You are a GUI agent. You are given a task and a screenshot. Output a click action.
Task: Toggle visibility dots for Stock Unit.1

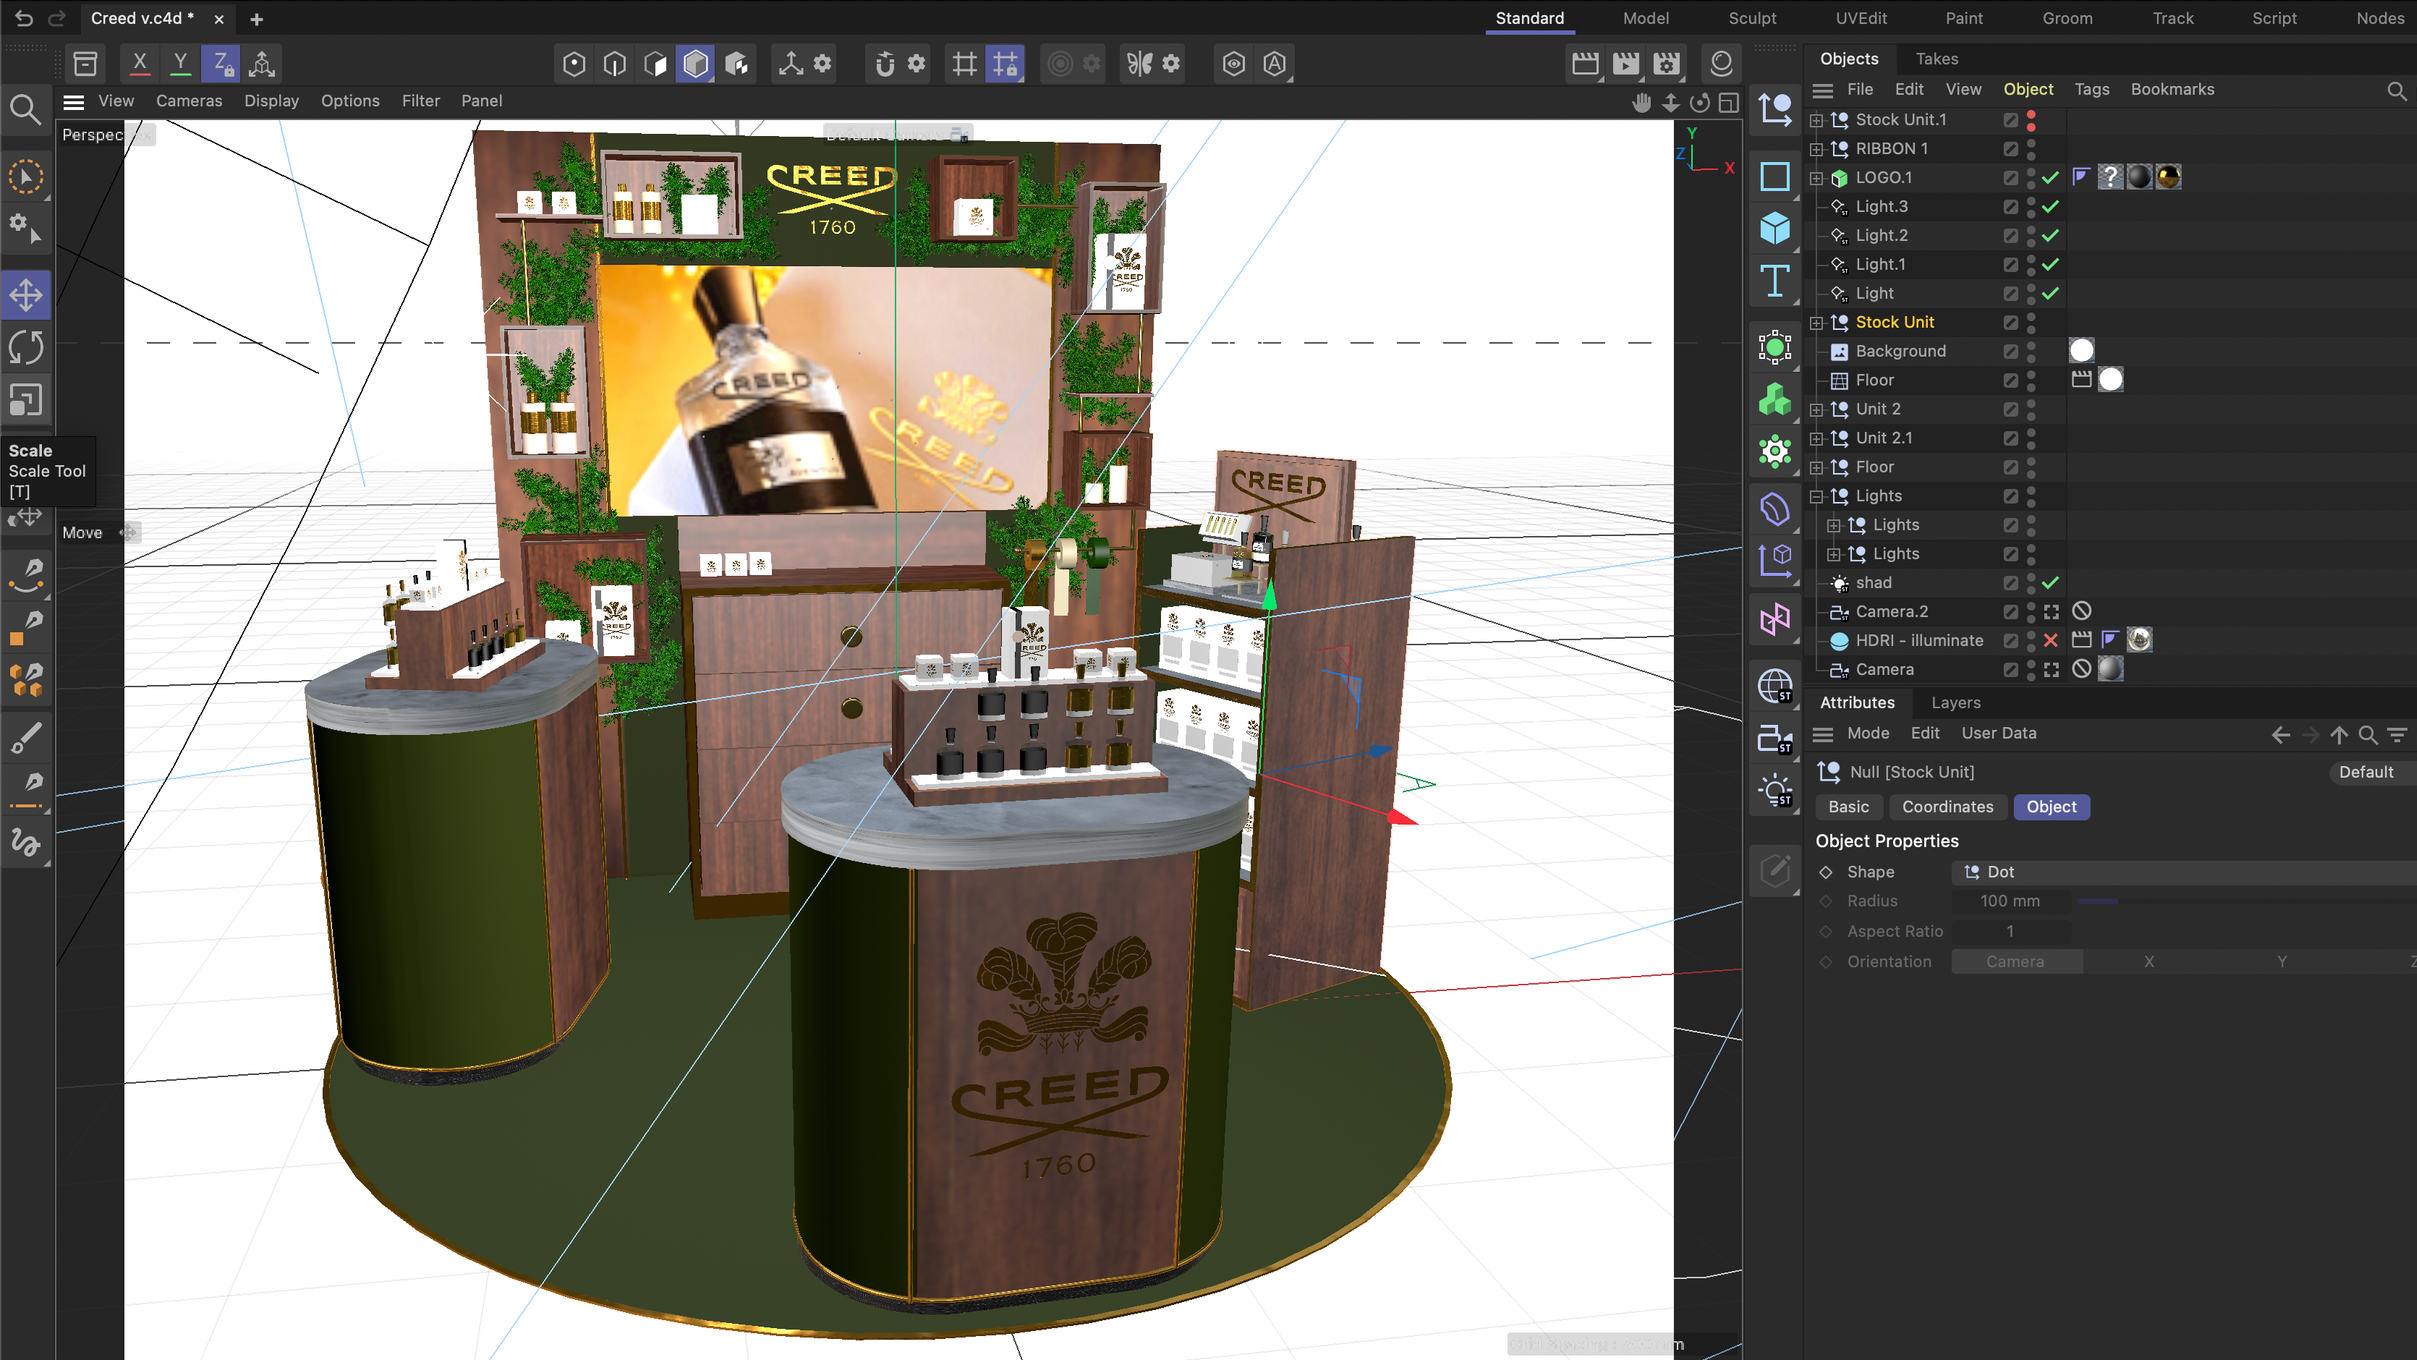2031,120
